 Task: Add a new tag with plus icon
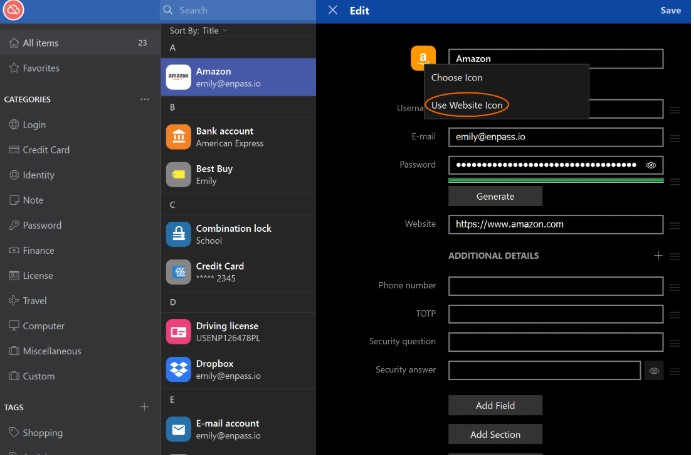(x=144, y=407)
